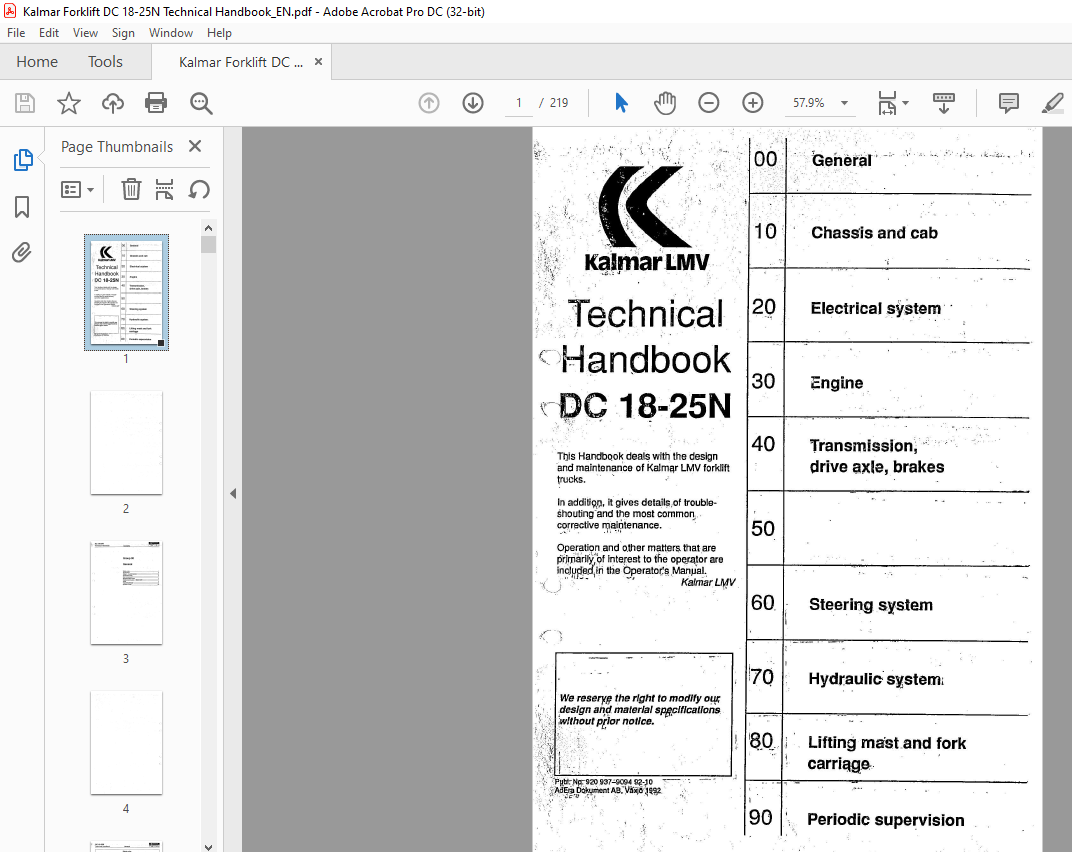Switch to the Home tab
The image size is (1072, 852).
click(37, 62)
